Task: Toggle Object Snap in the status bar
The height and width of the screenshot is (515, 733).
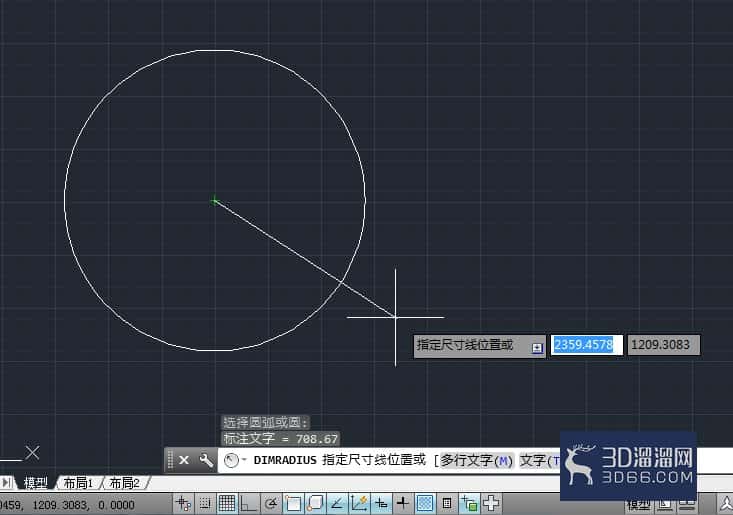Action: pos(294,503)
